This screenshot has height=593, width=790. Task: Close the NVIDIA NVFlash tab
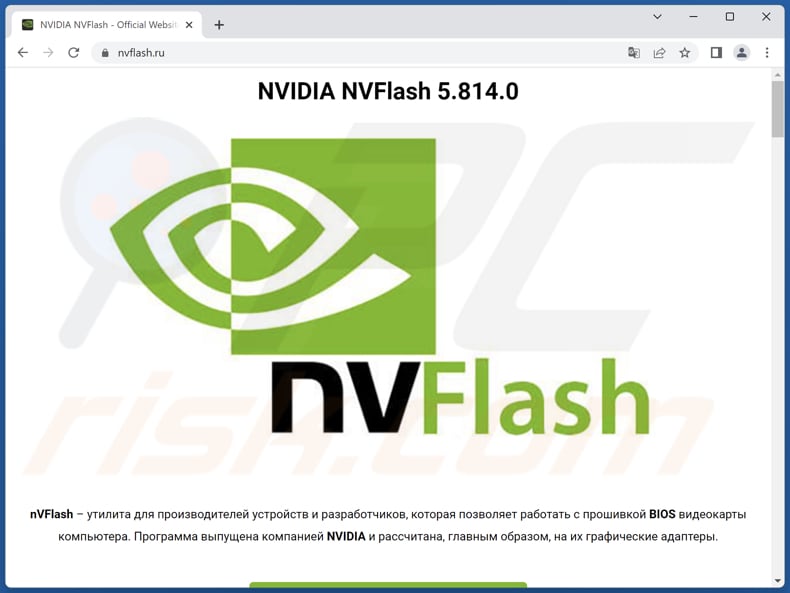pyautogui.click(x=189, y=25)
